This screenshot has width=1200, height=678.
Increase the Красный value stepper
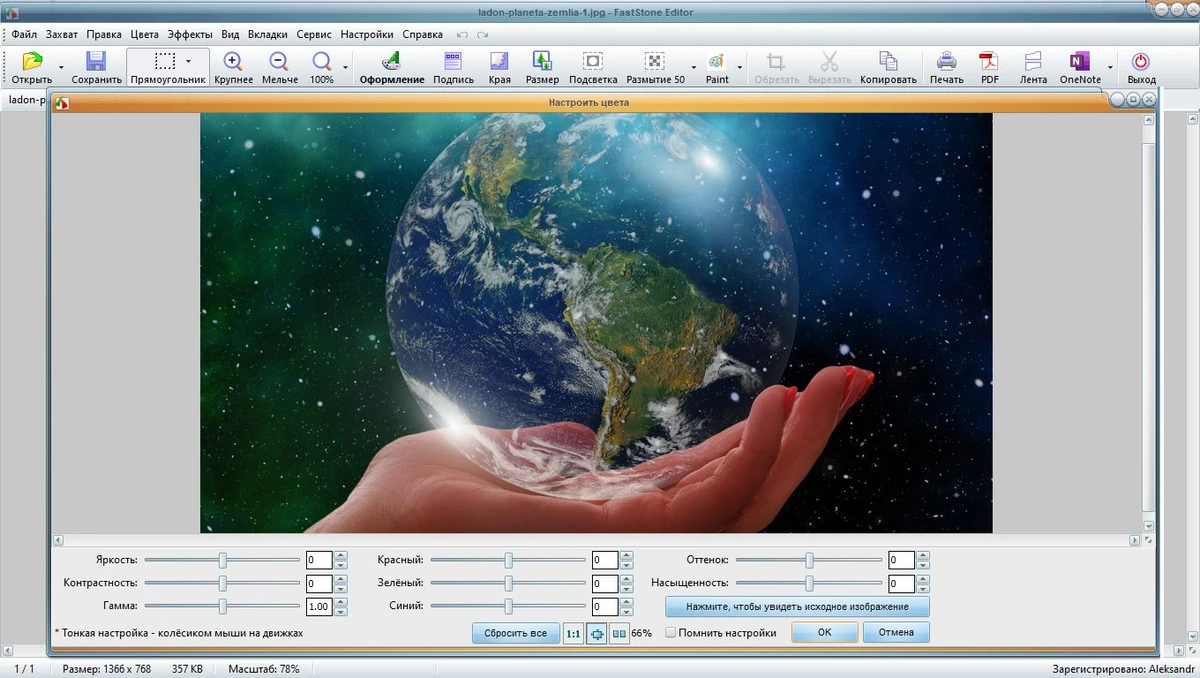click(x=627, y=556)
